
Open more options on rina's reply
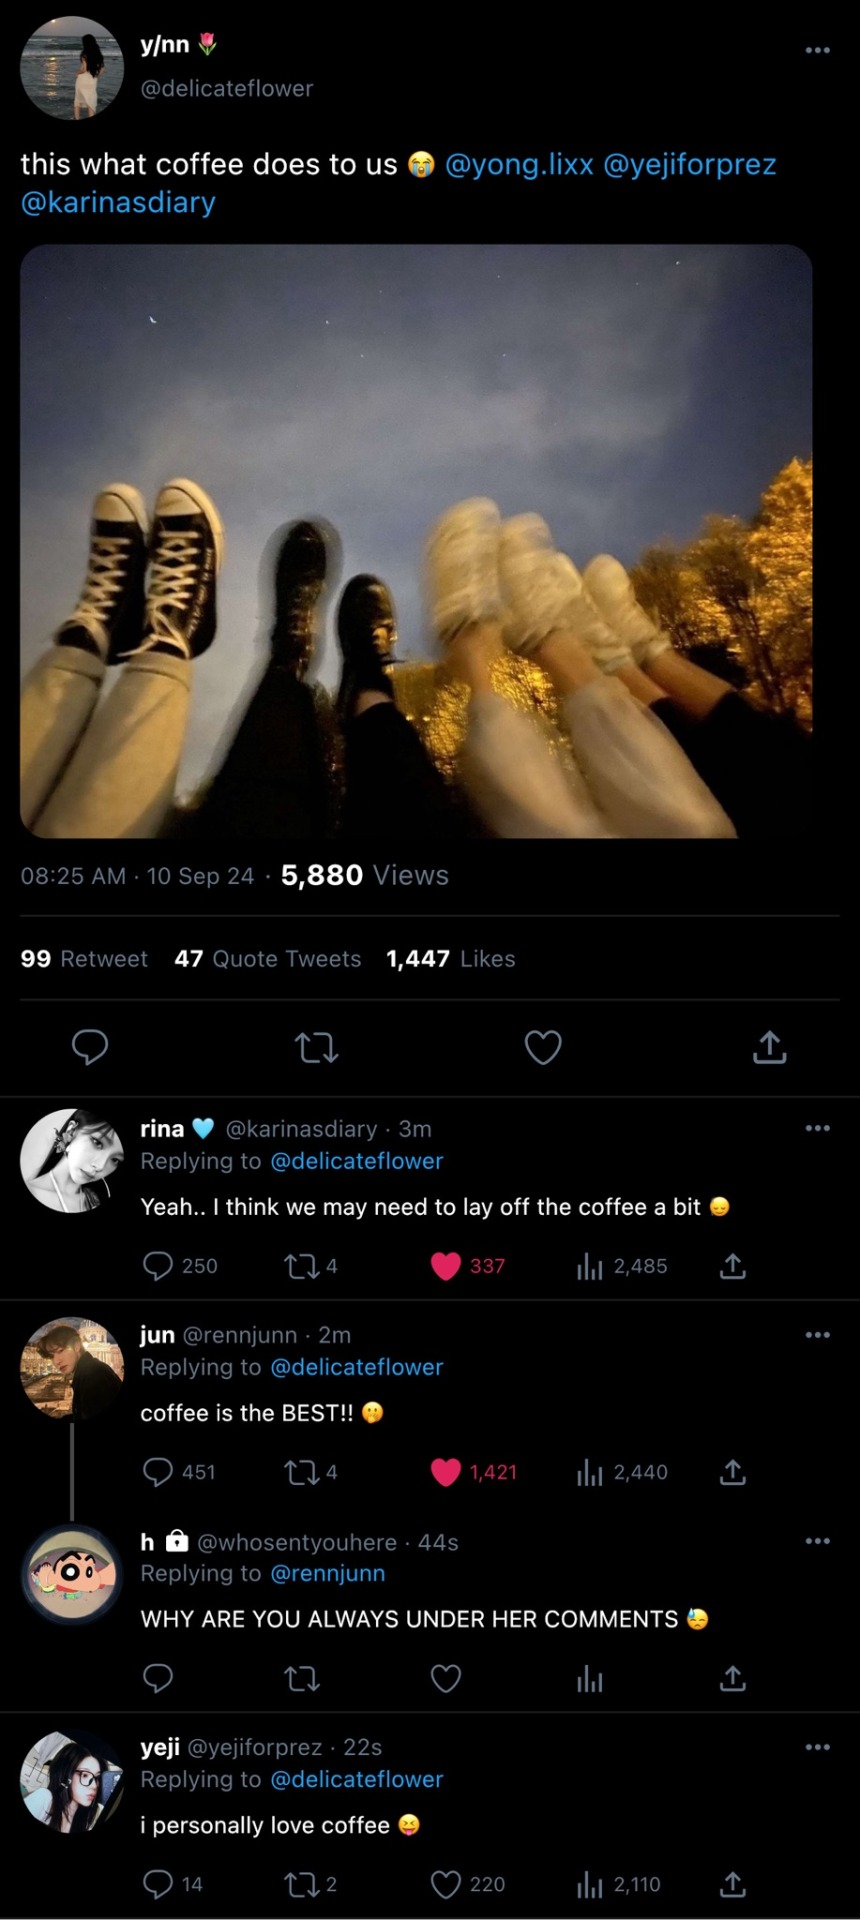tap(817, 1128)
